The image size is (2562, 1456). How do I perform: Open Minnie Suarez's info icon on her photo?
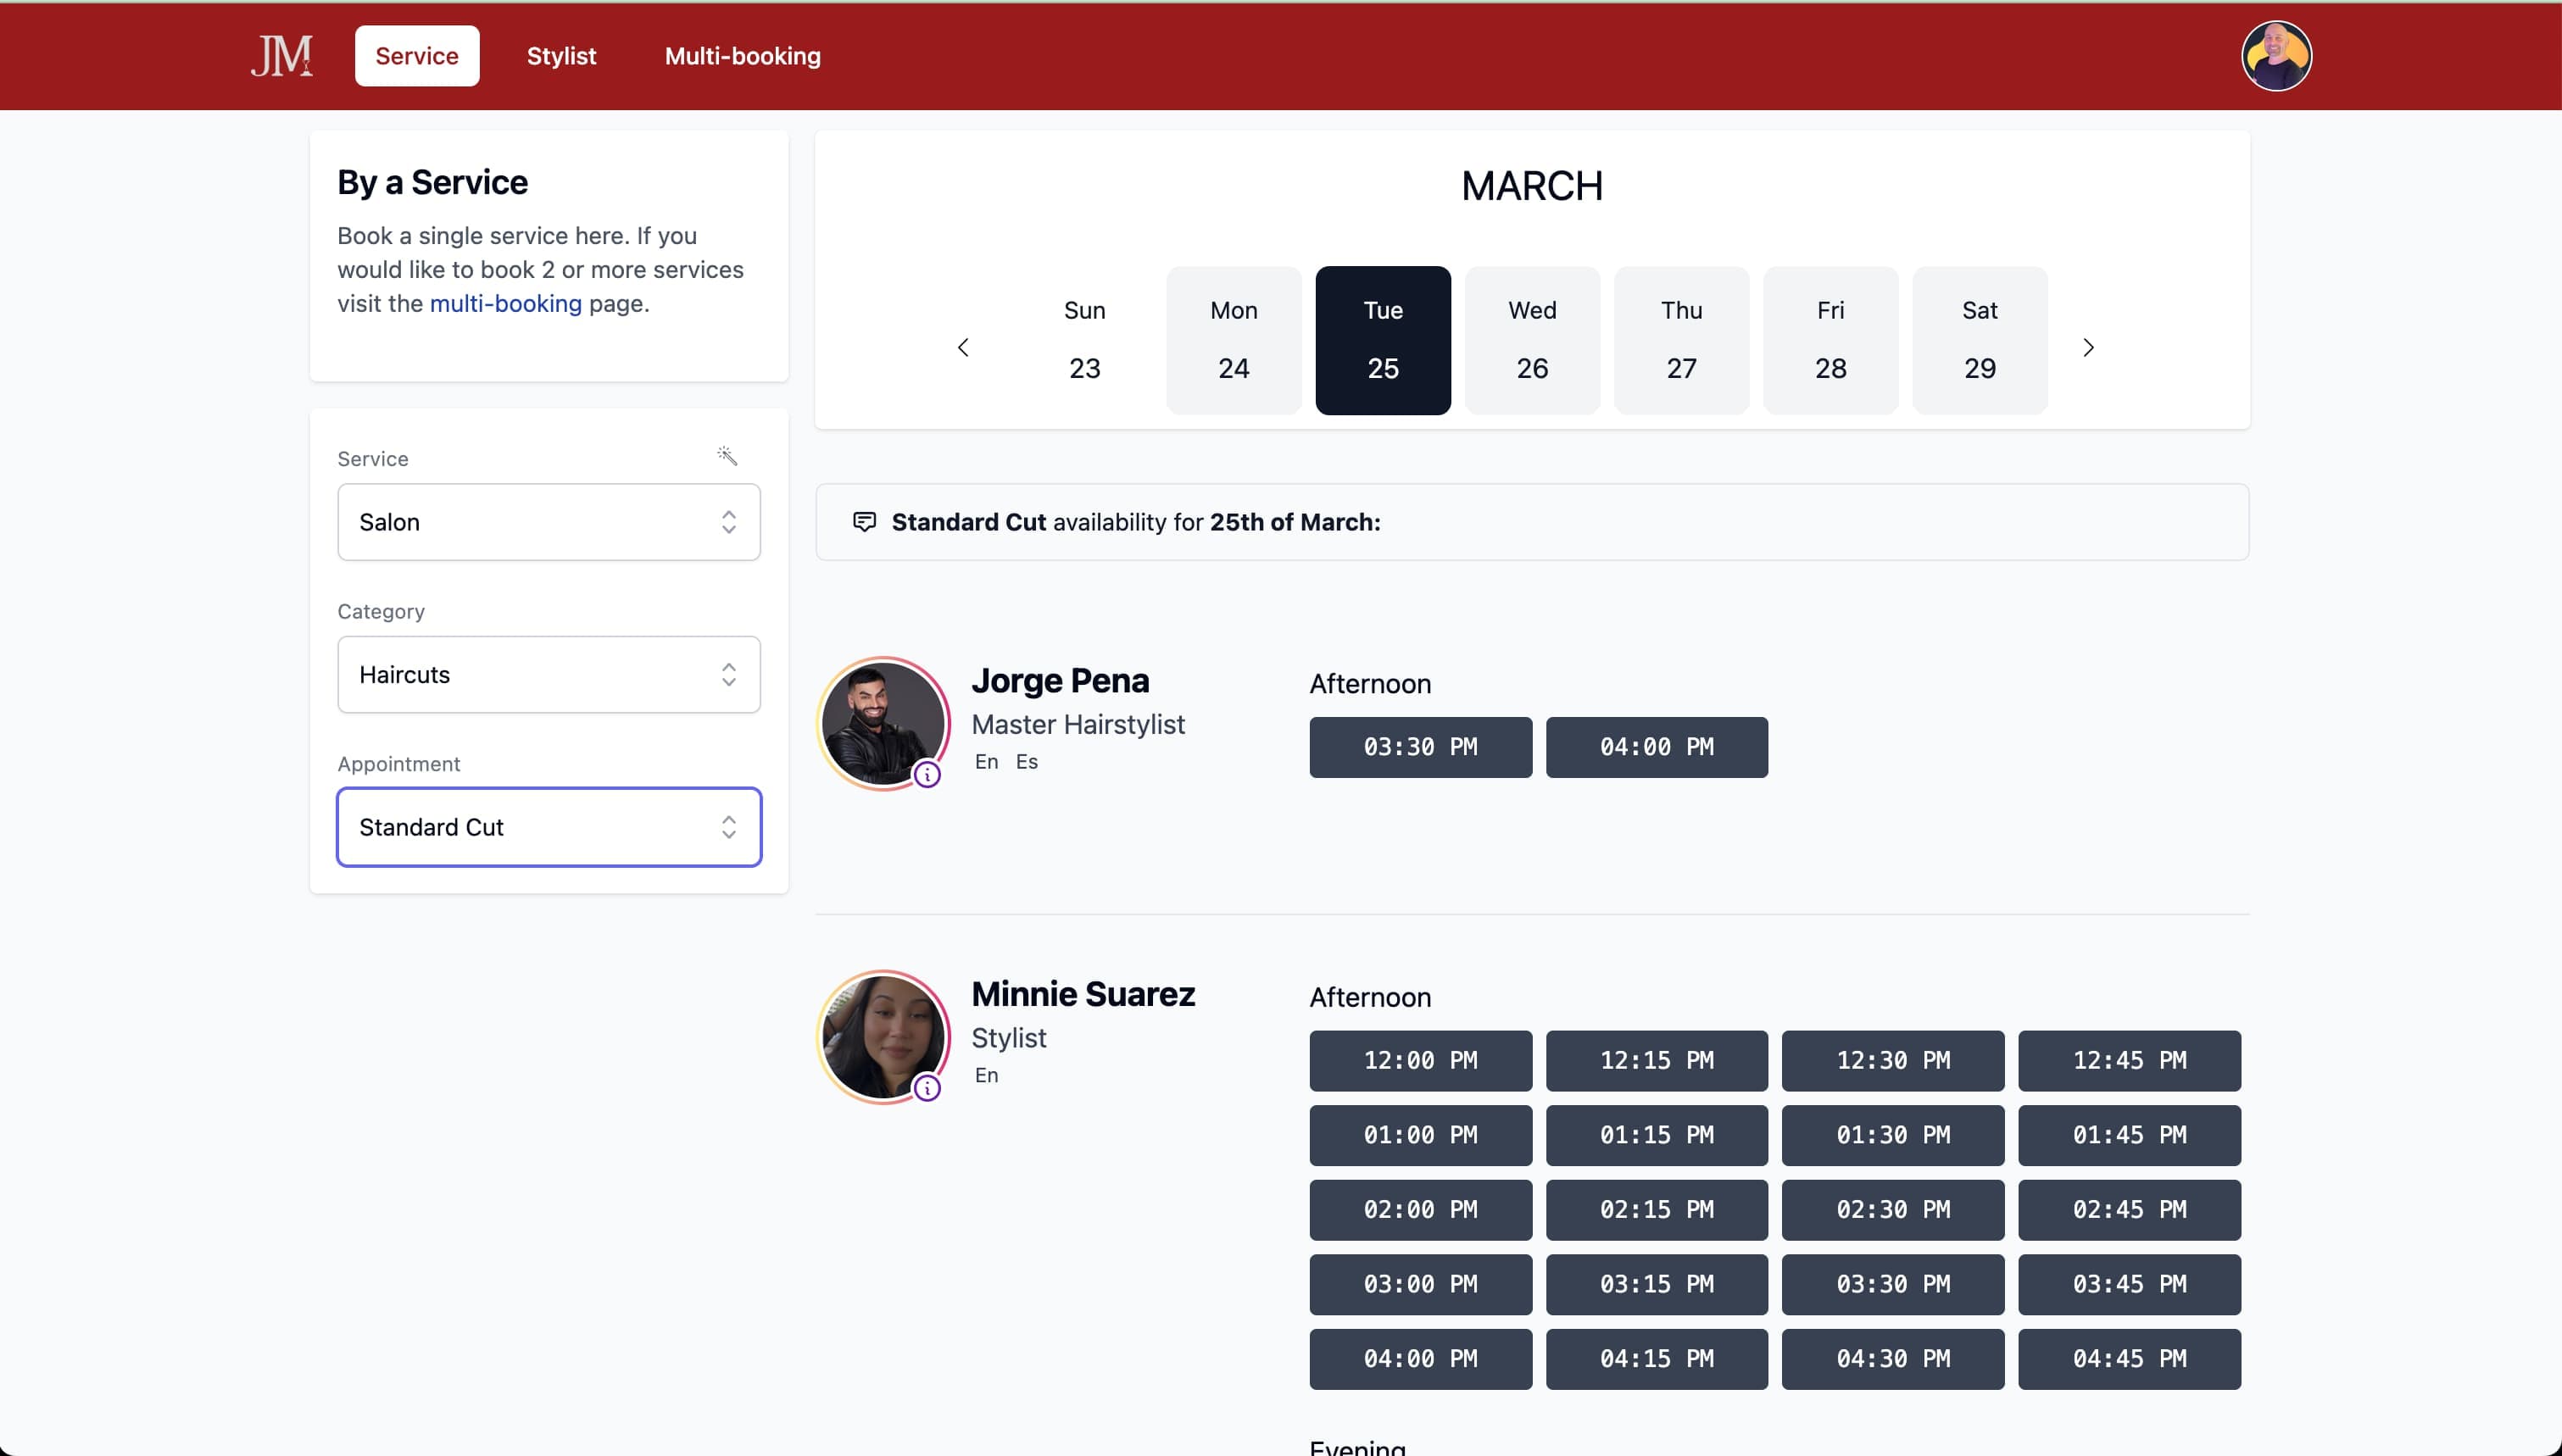click(929, 1089)
